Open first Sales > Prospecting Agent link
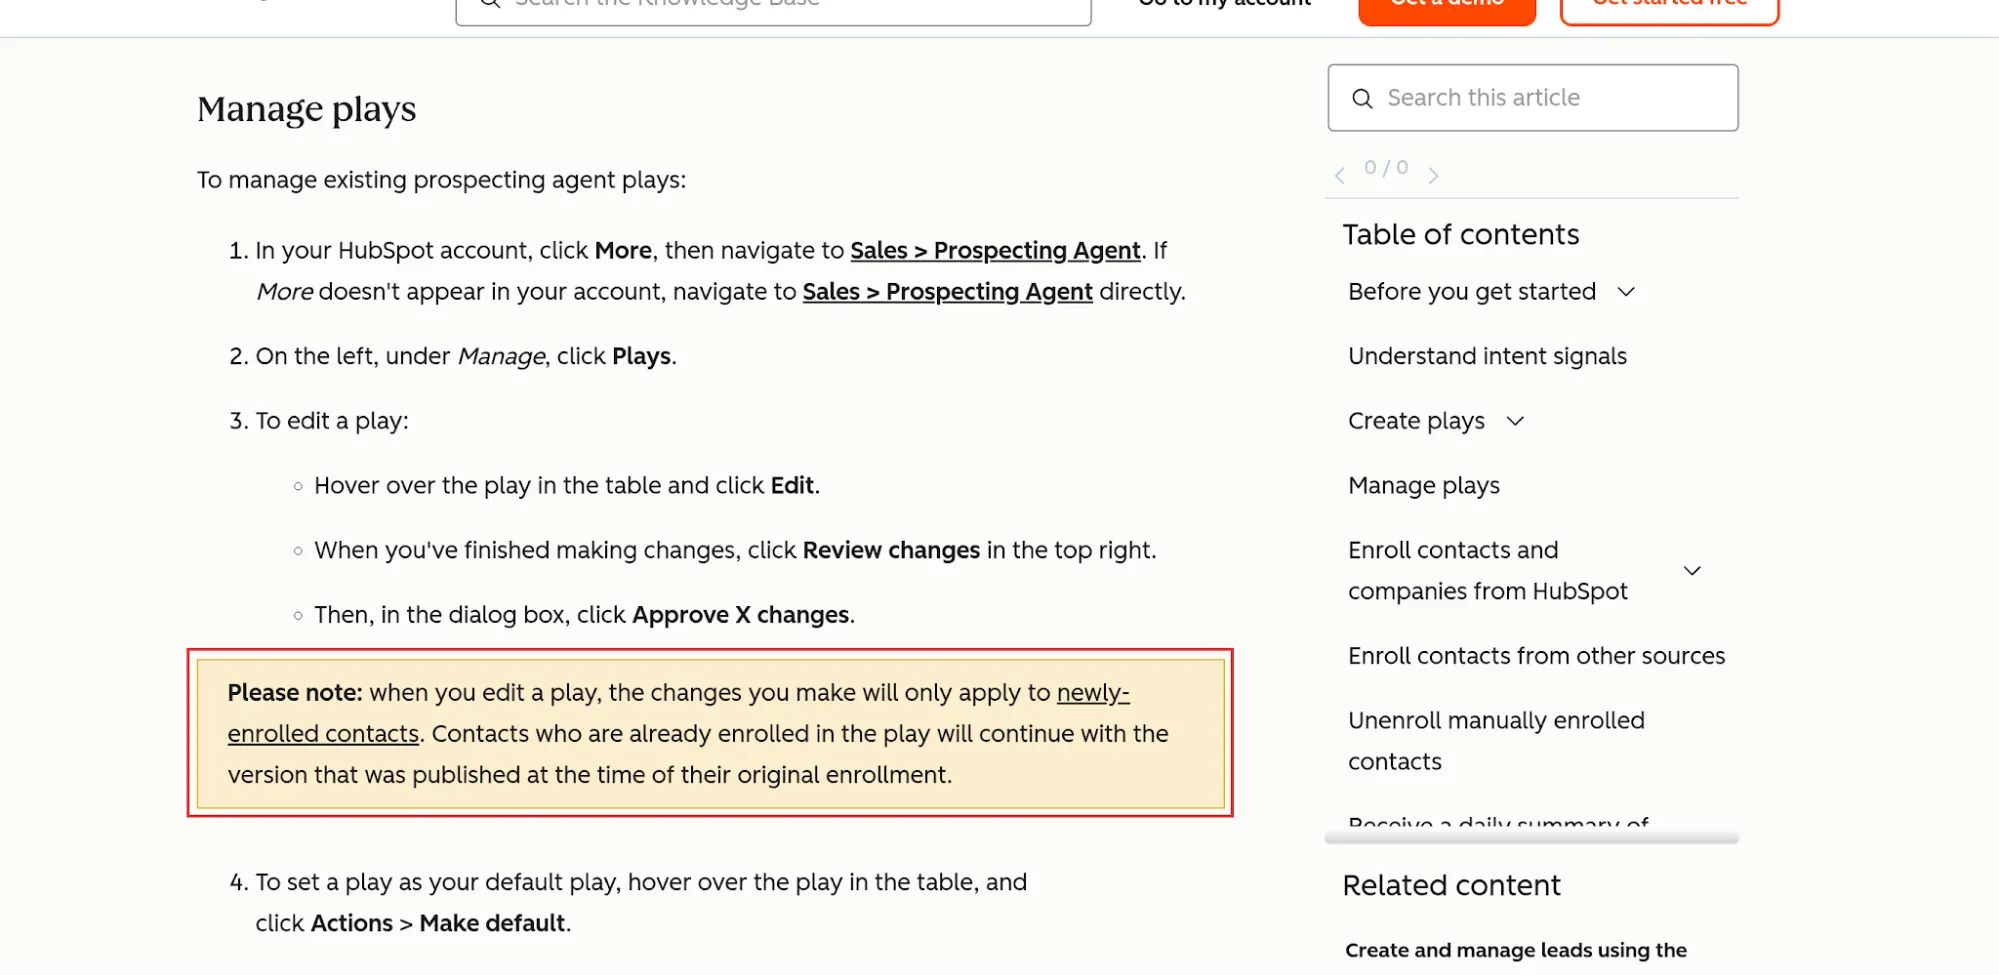1999x975 pixels. click(x=995, y=250)
